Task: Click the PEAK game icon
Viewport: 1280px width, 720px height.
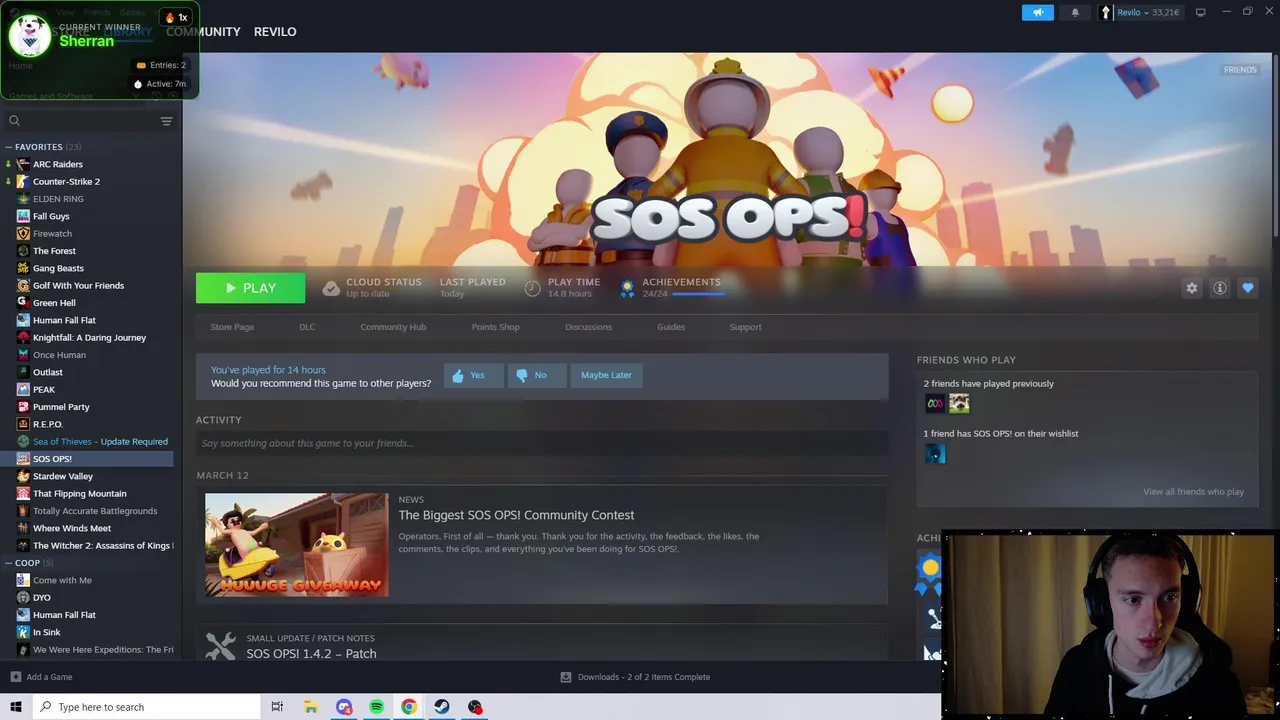Action: (24, 389)
